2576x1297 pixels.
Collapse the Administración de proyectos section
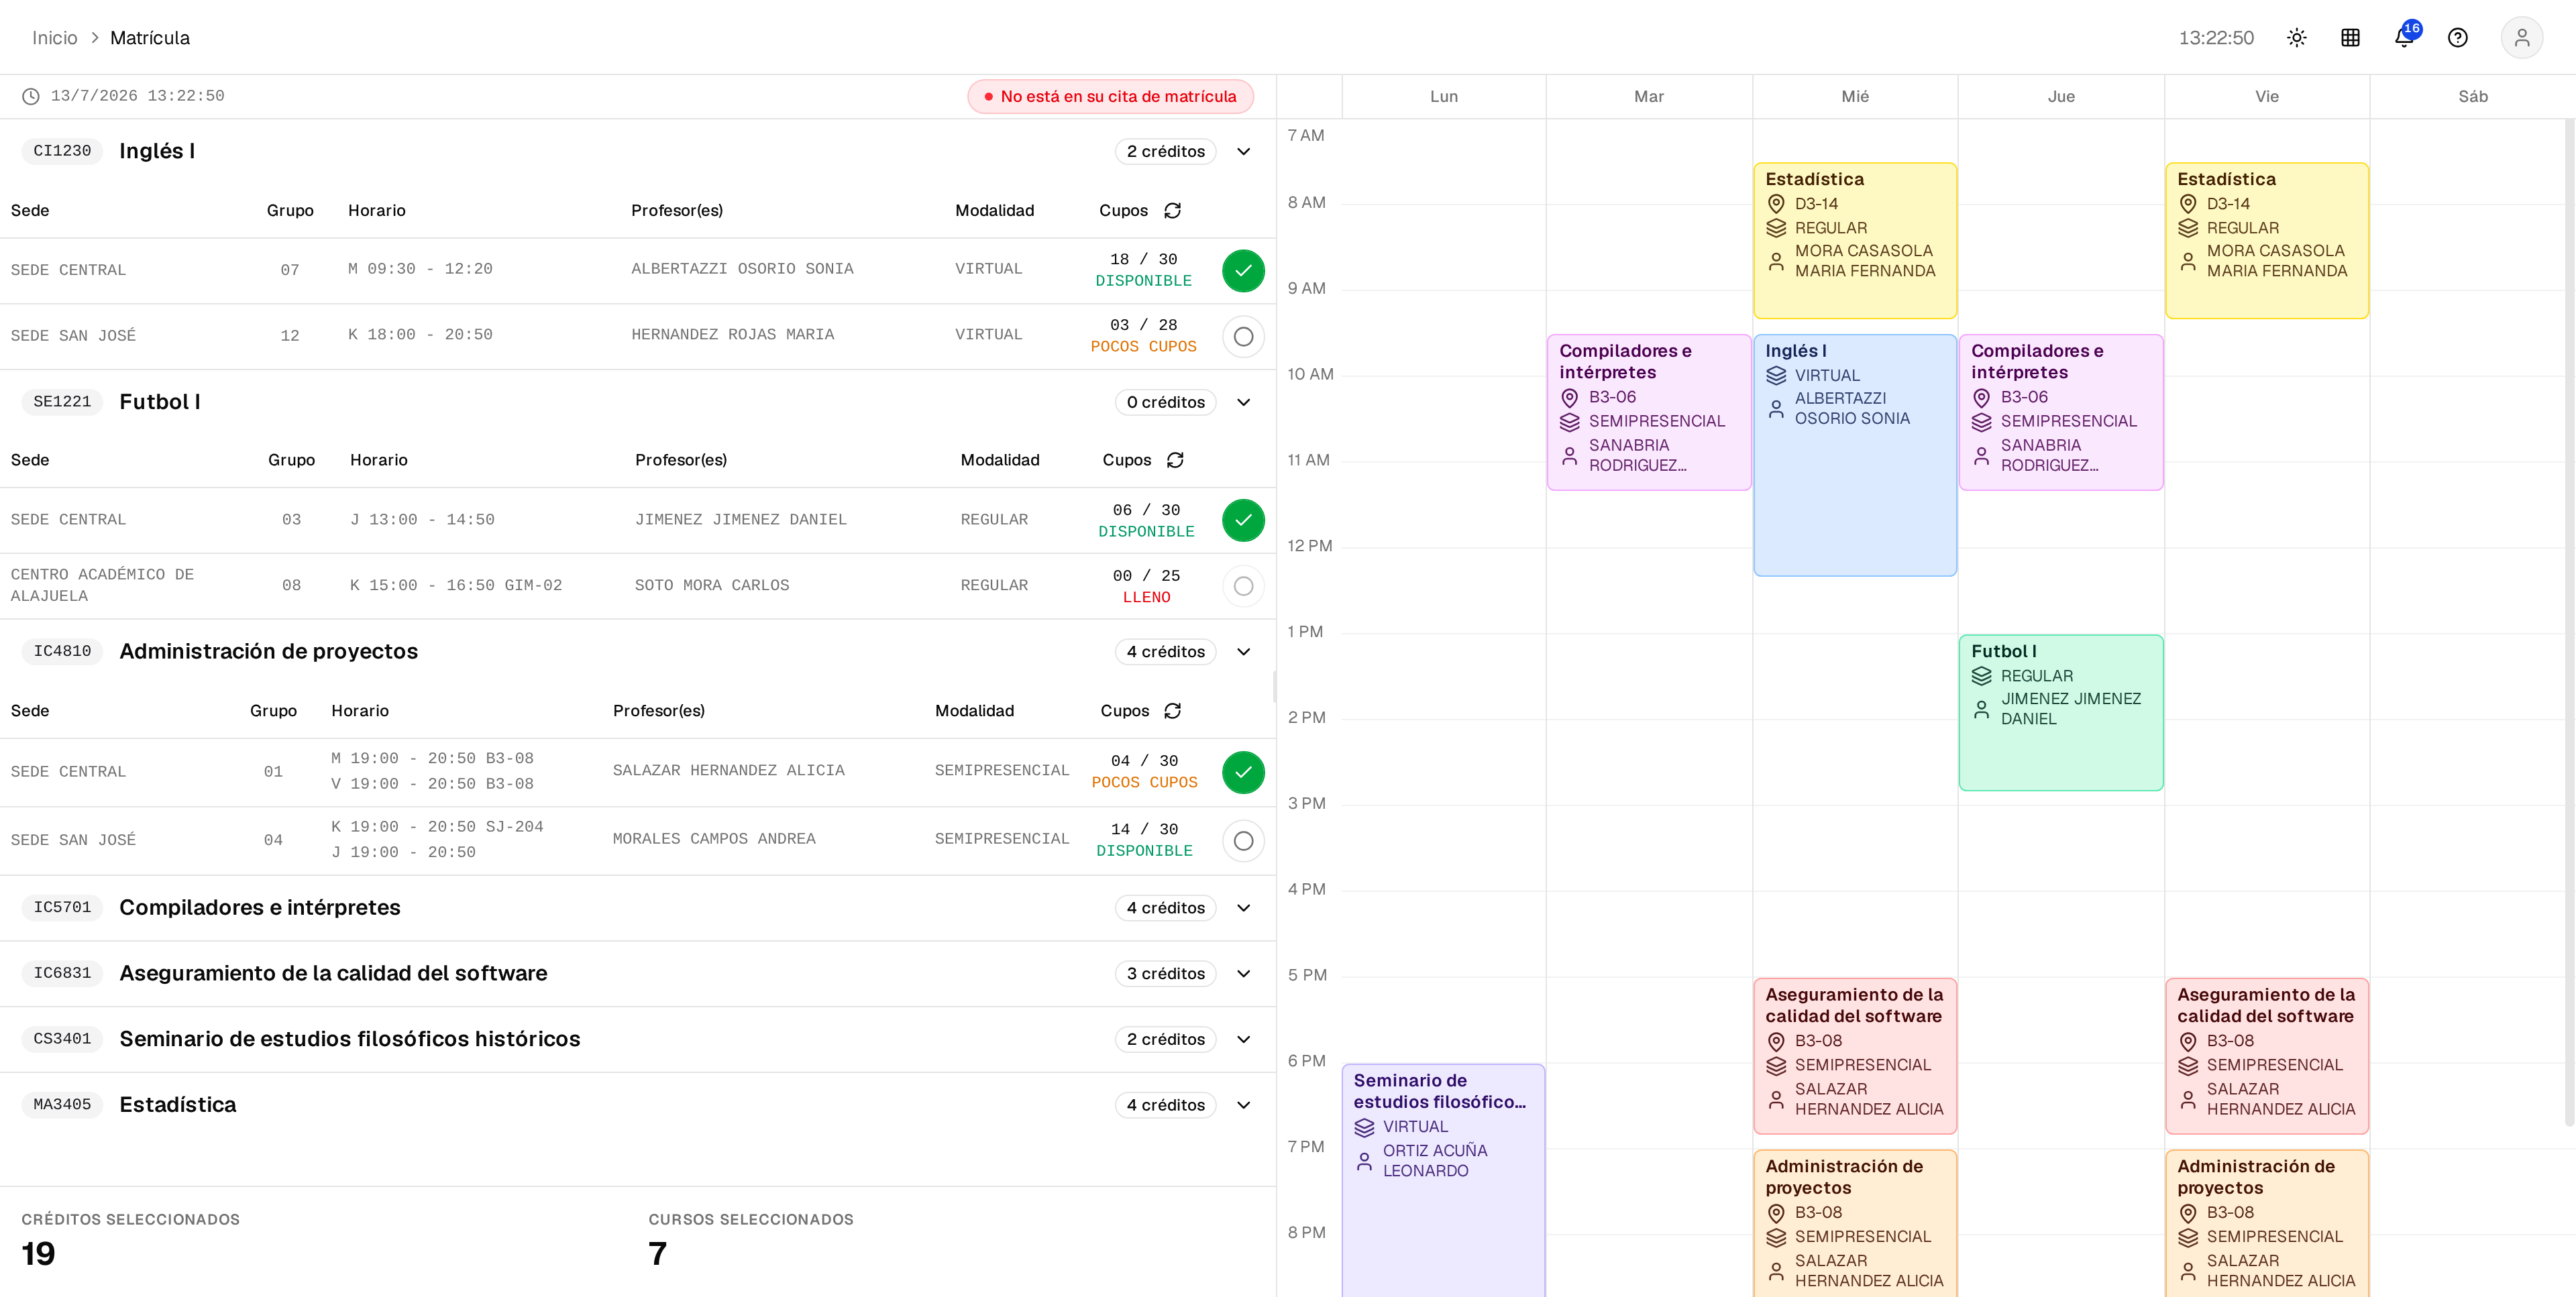(1243, 652)
